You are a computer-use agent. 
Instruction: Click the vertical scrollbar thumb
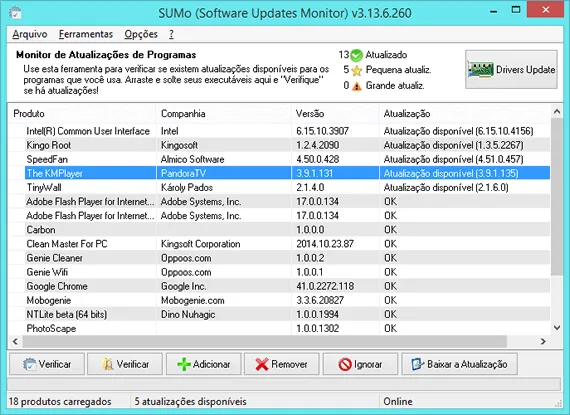click(x=557, y=197)
